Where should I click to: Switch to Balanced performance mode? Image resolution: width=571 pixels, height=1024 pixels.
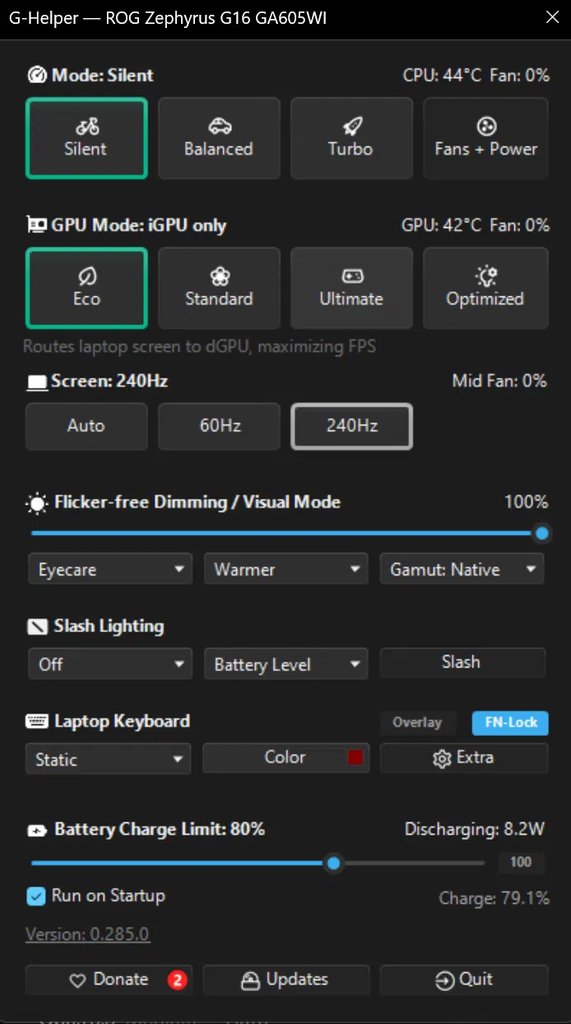pyautogui.click(x=219, y=138)
